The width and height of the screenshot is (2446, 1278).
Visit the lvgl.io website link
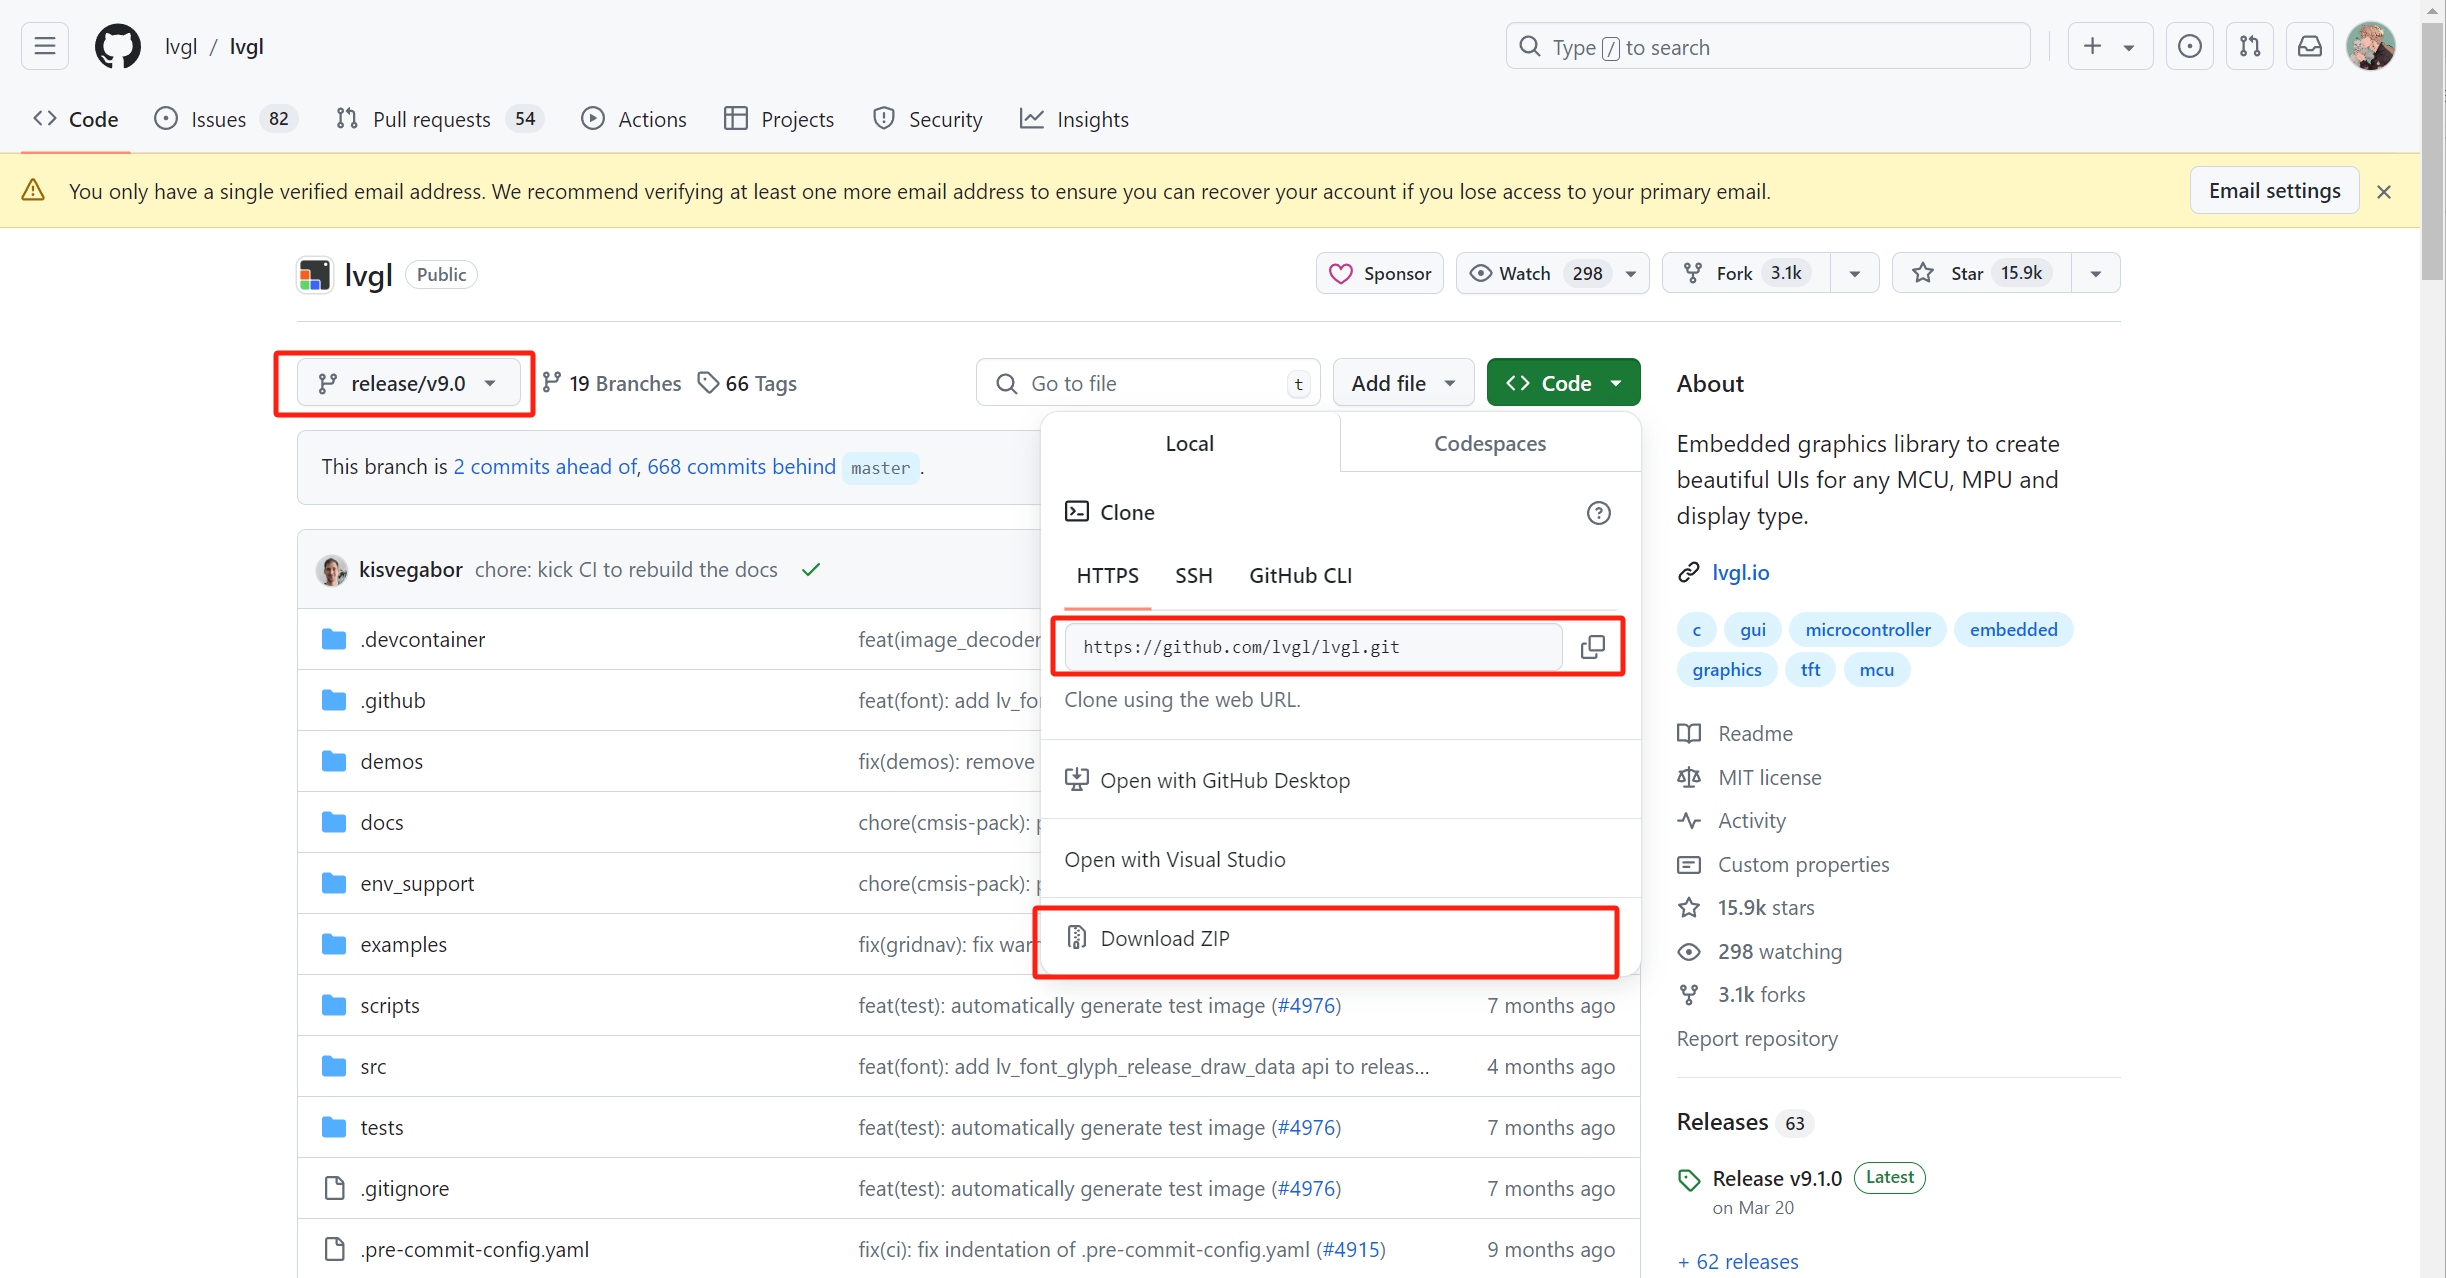point(1741,572)
